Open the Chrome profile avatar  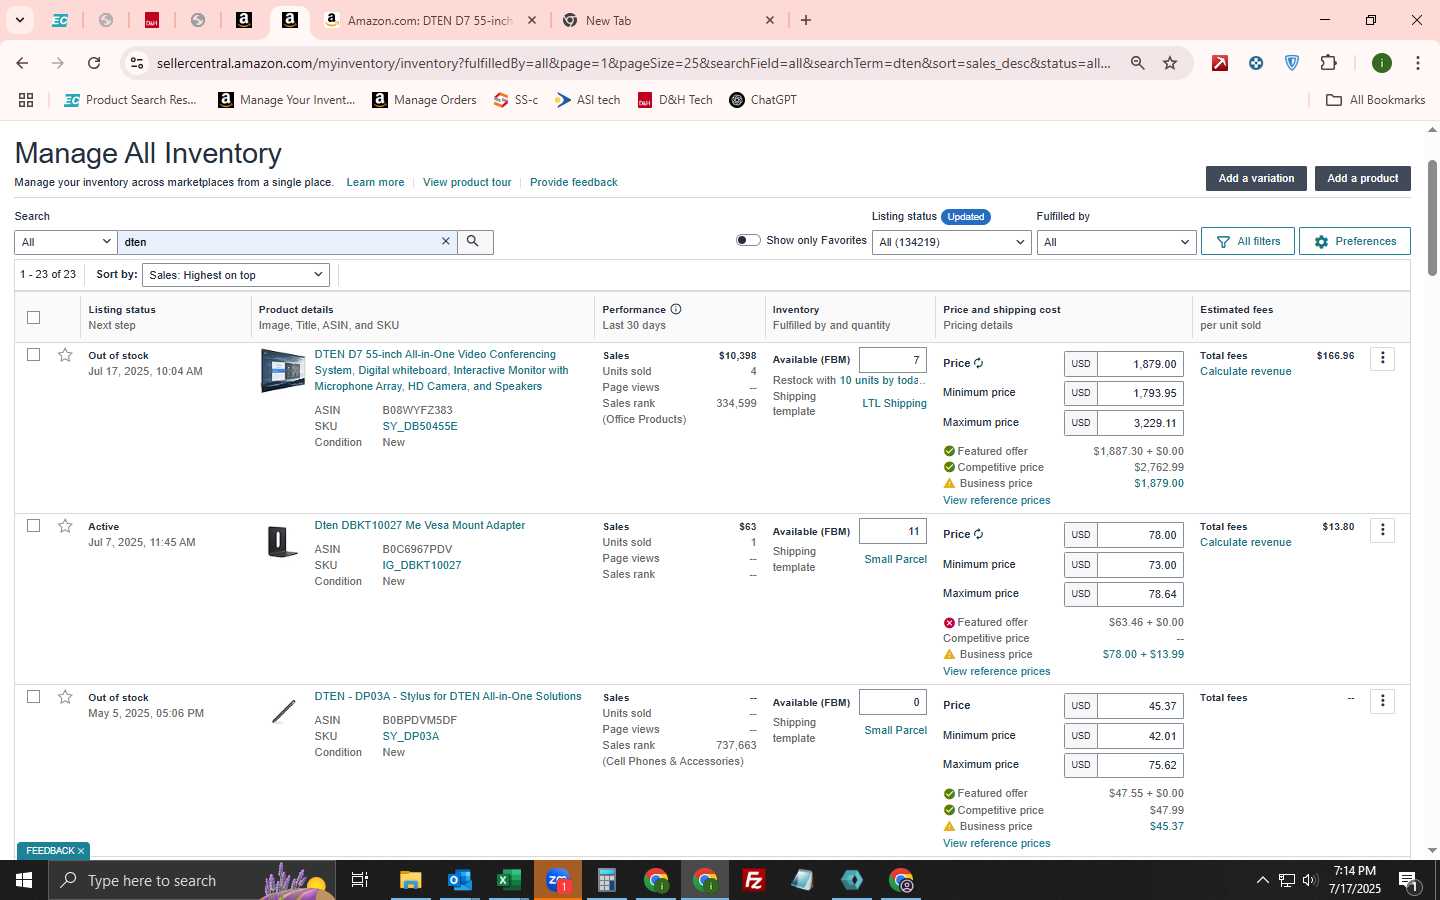point(1382,63)
